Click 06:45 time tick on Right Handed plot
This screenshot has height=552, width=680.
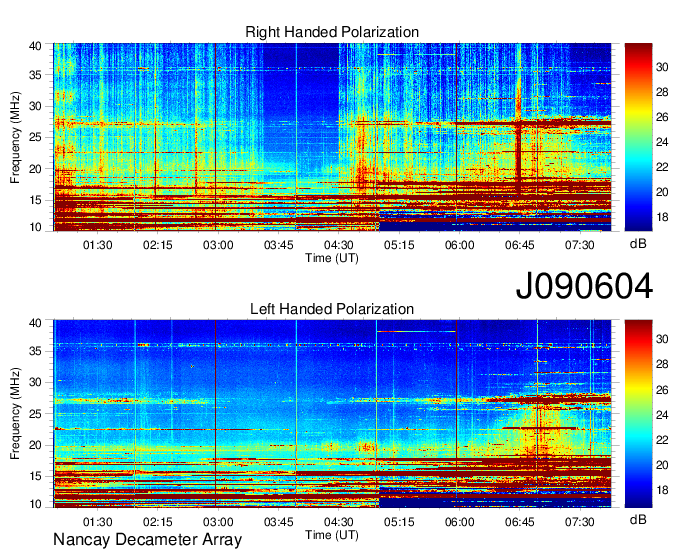tap(520, 245)
